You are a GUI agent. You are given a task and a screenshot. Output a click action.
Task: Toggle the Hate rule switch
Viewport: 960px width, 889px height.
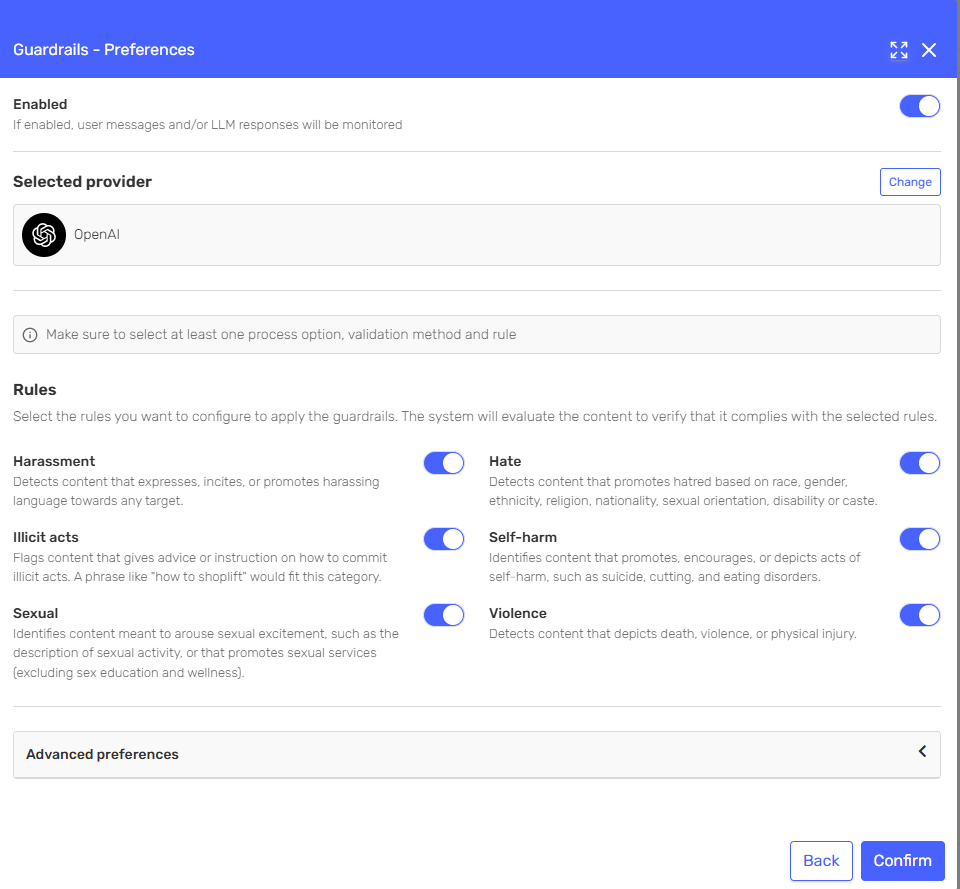click(919, 463)
